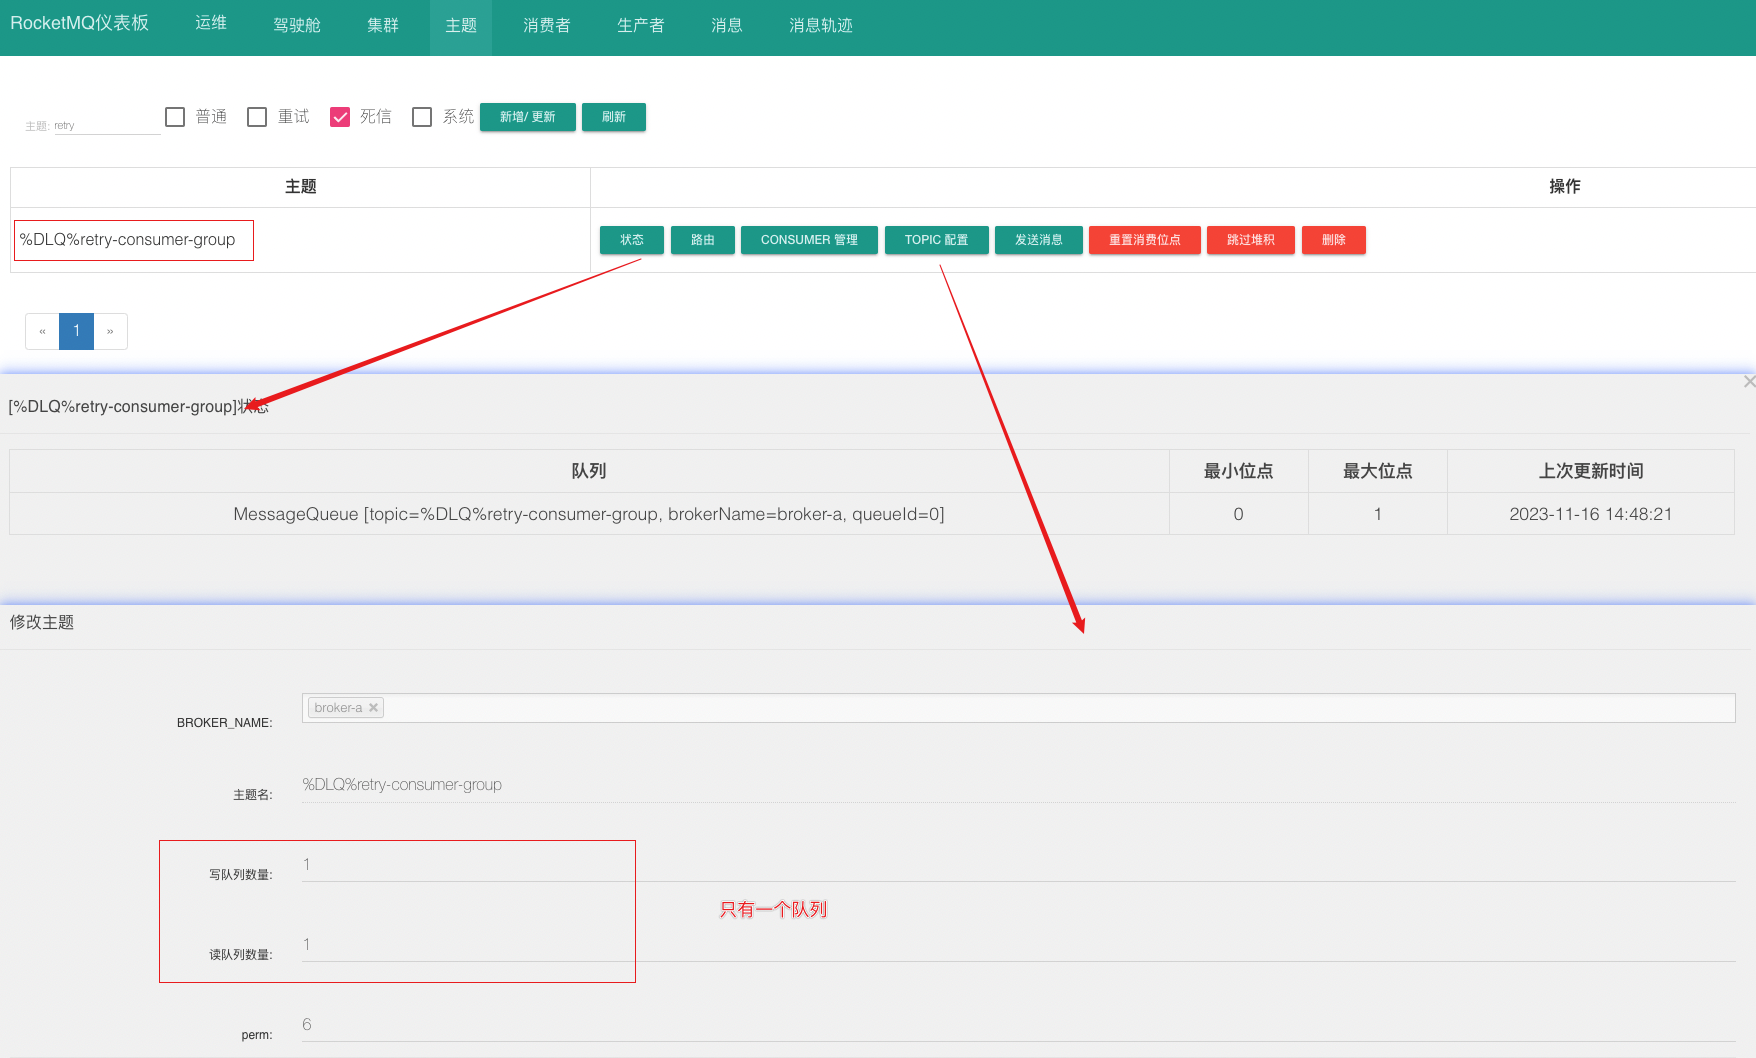This screenshot has width=1756, height=1058.
Task: Focus the 读队列数量 input field
Action: pyautogui.click(x=1018, y=945)
